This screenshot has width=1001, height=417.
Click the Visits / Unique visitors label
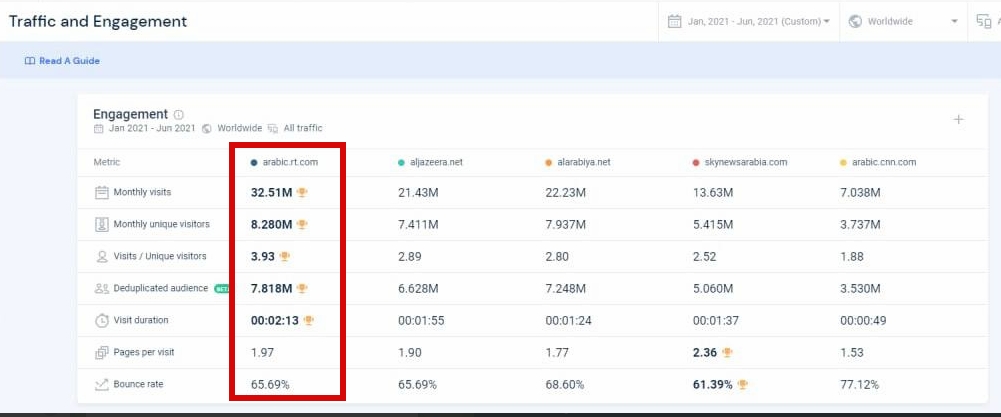tap(160, 256)
